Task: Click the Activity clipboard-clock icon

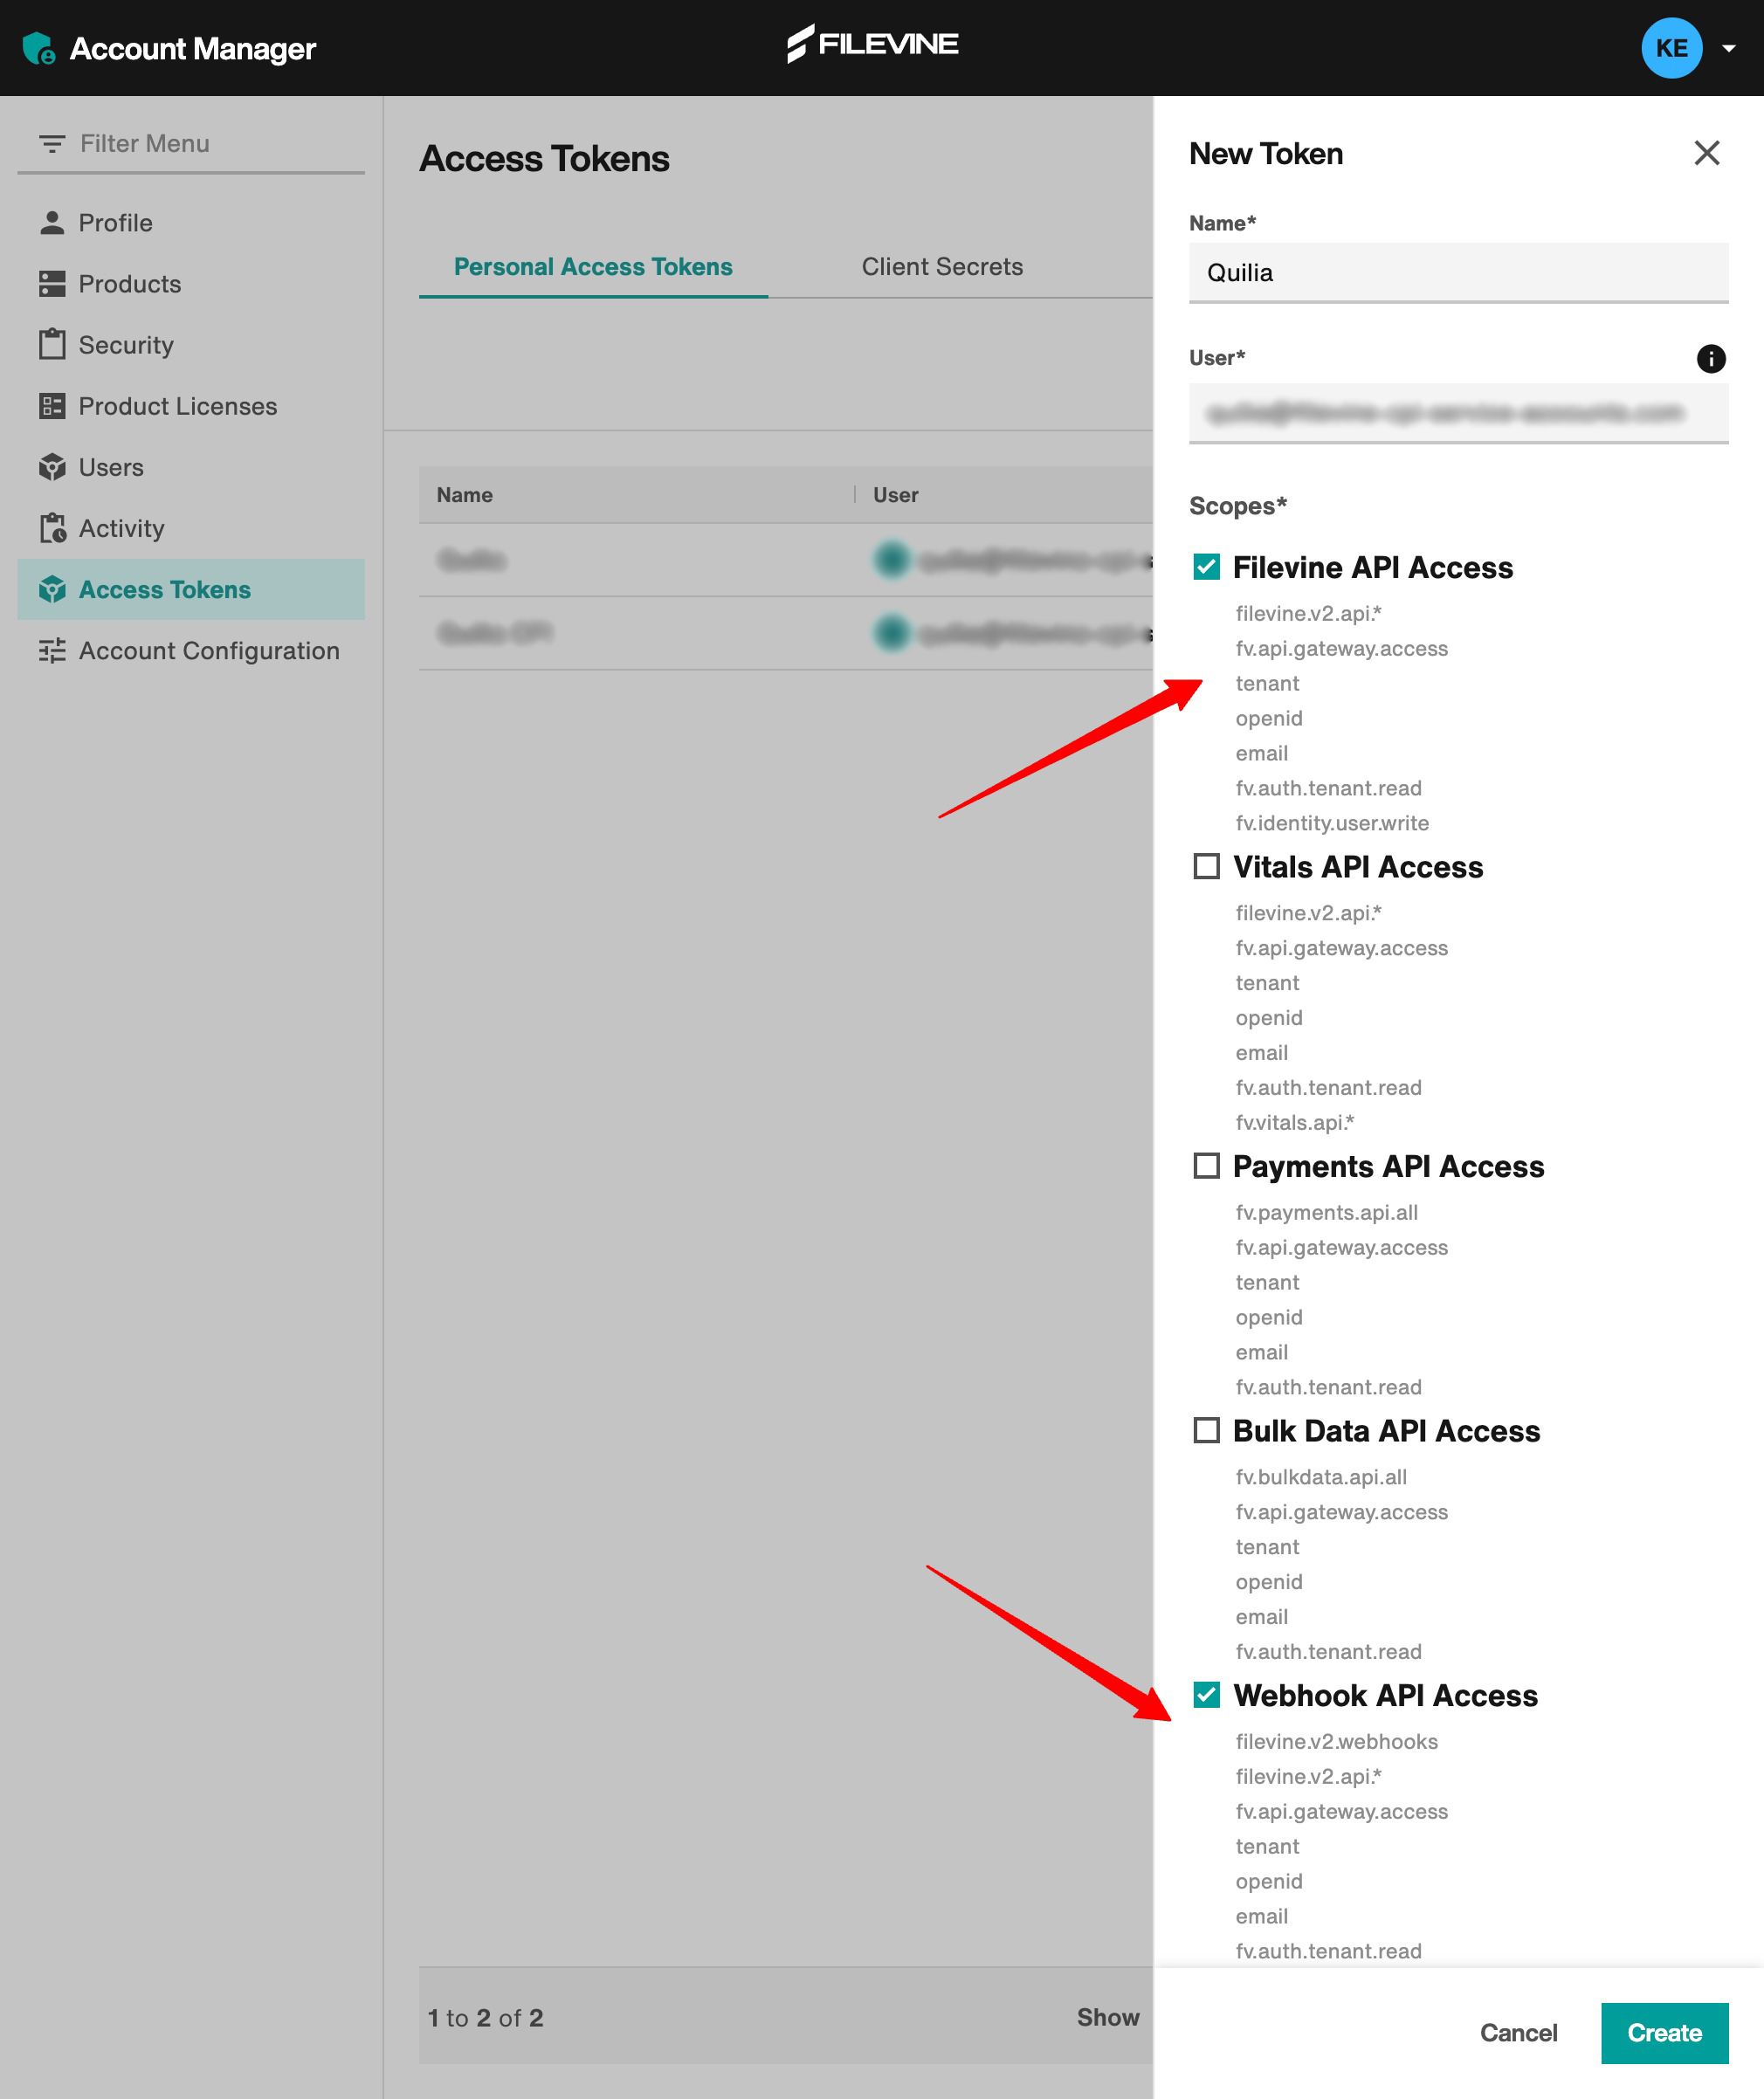Action: (x=52, y=528)
